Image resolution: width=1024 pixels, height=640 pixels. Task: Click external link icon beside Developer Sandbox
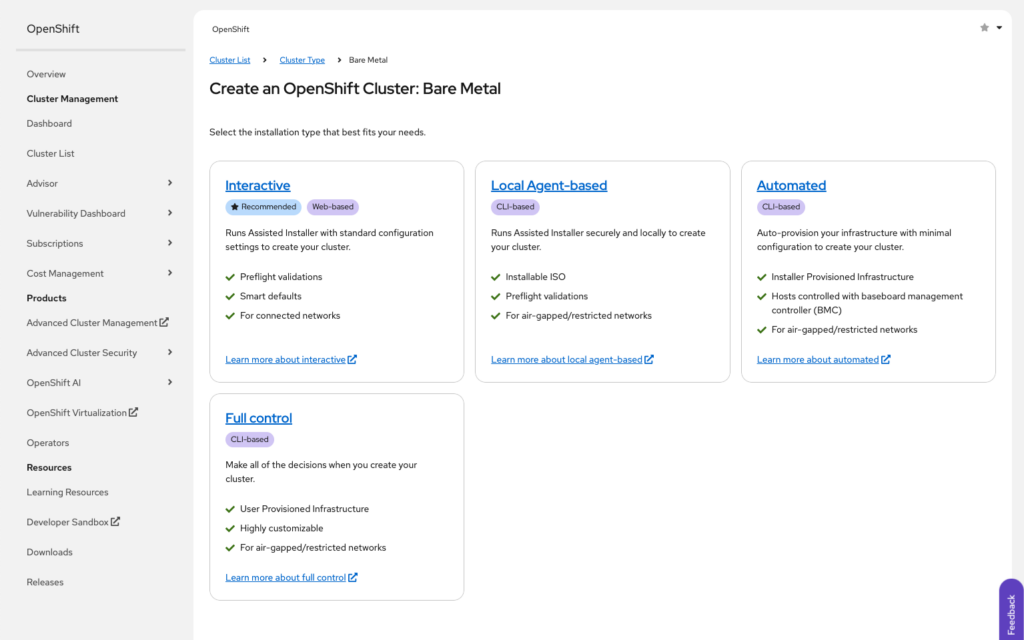[115, 521]
